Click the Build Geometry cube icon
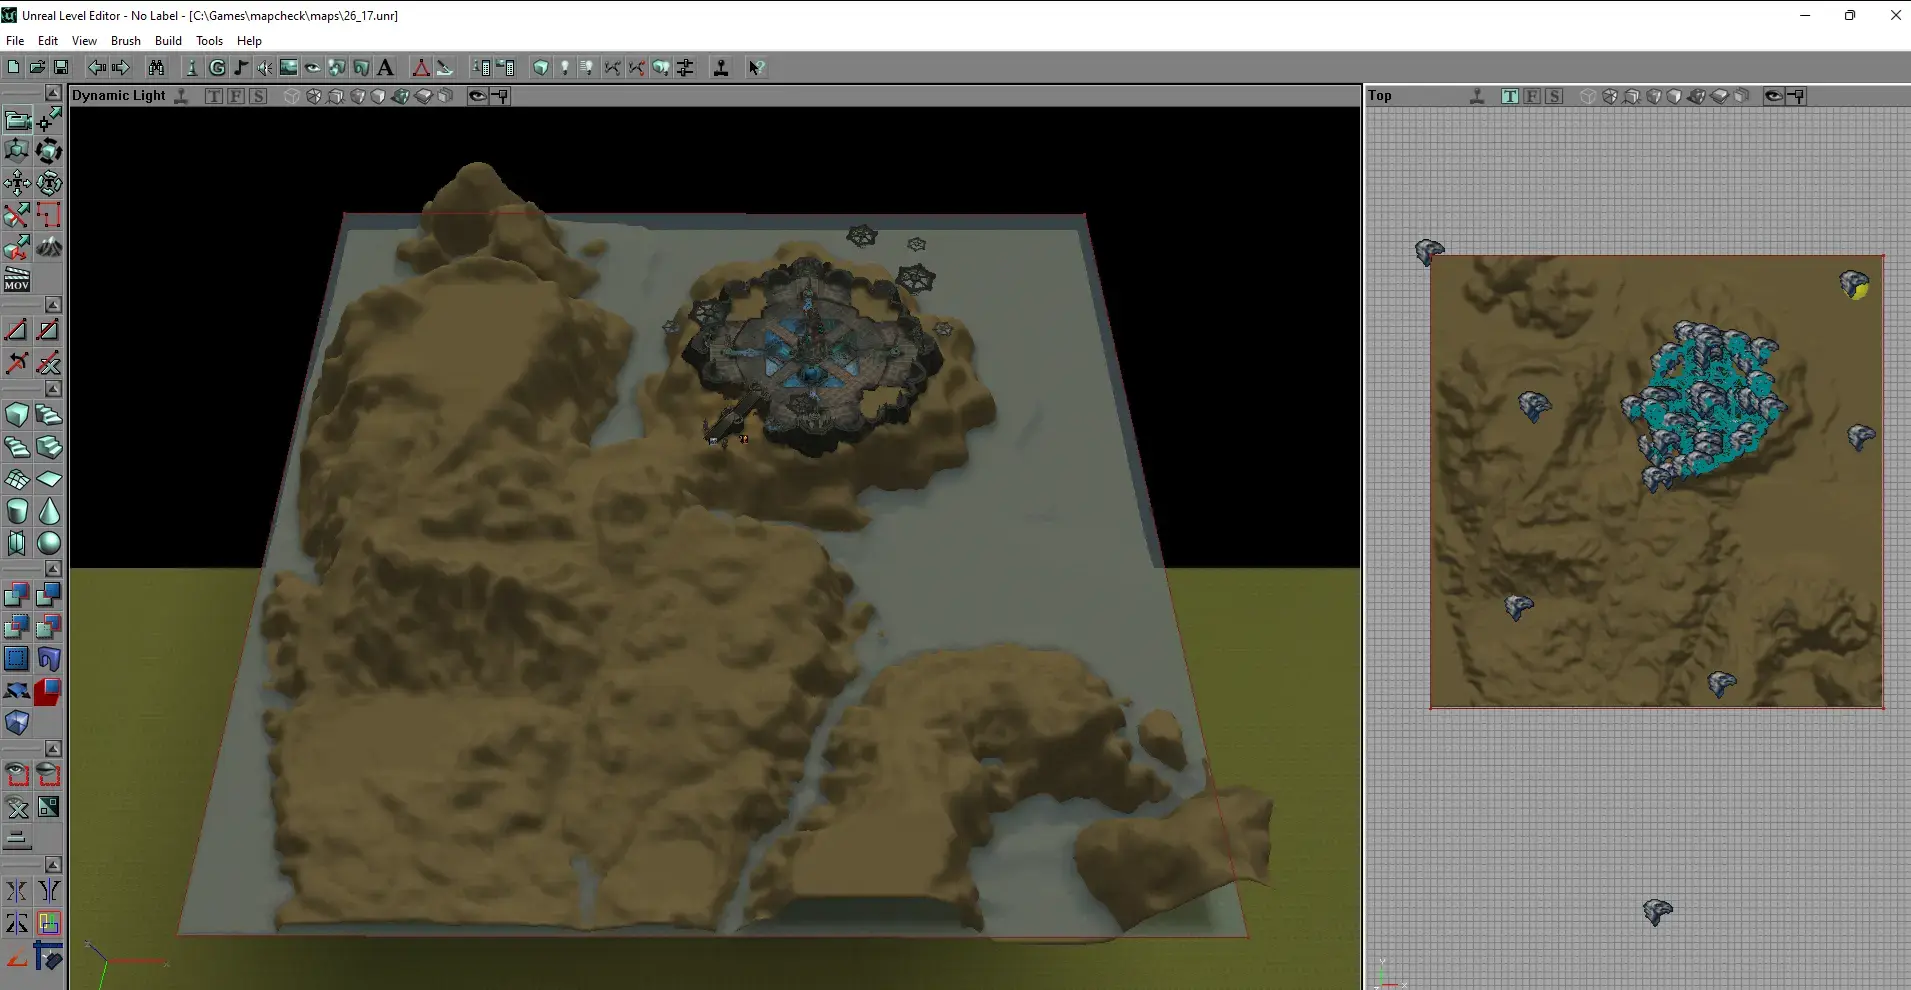This screenshot has width=1911, height=990. click(x=541, y=68)
